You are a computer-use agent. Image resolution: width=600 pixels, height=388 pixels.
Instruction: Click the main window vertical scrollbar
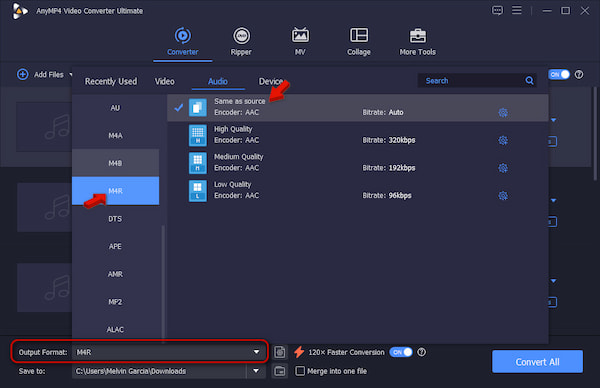[595, 134]
